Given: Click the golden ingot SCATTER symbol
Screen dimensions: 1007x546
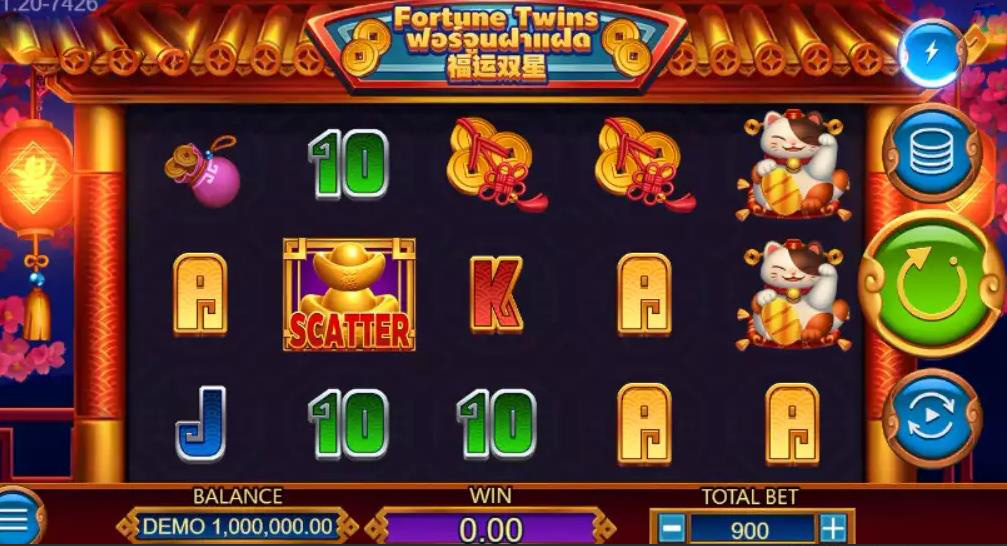Looking at the screenshot, I should click(349, 294).
